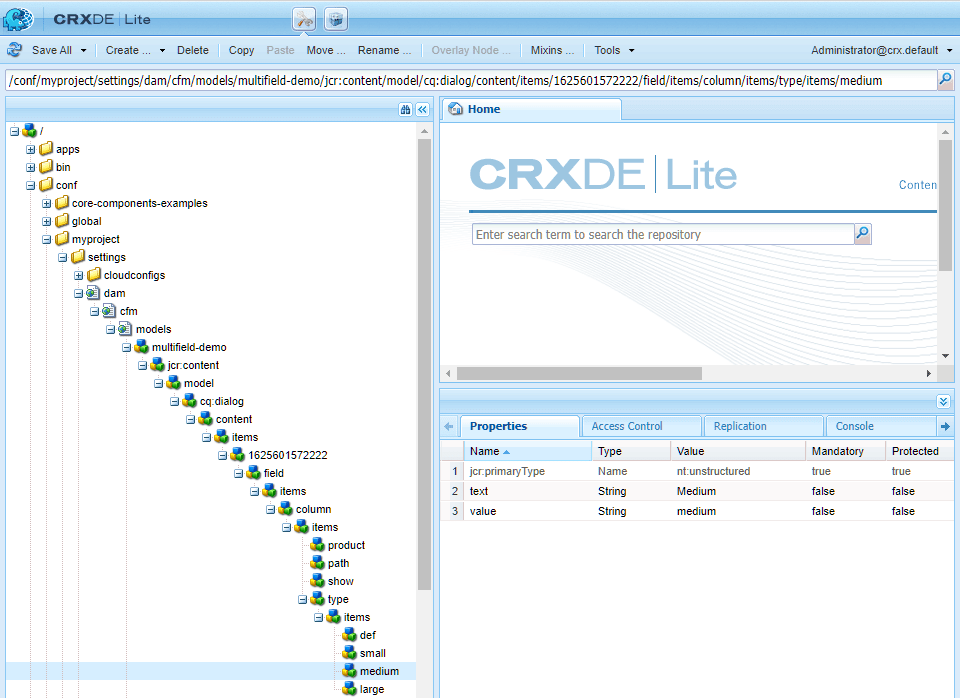
Task: Select the small node in tree
Action: tap(372, 653)
